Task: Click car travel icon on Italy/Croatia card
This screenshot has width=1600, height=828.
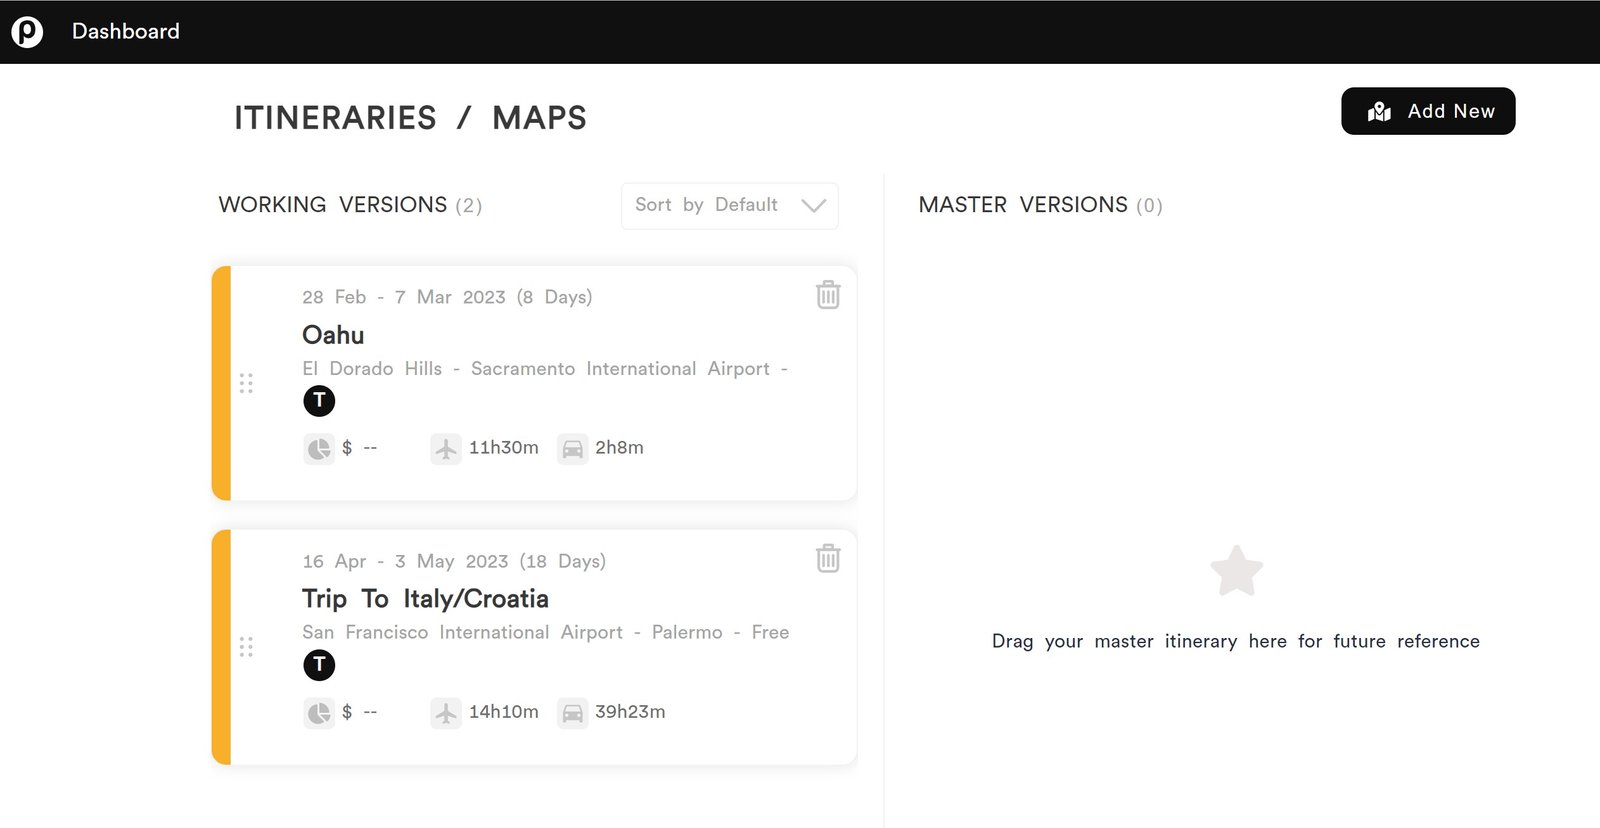Action: pyautogui.click(x=572, y=712)
